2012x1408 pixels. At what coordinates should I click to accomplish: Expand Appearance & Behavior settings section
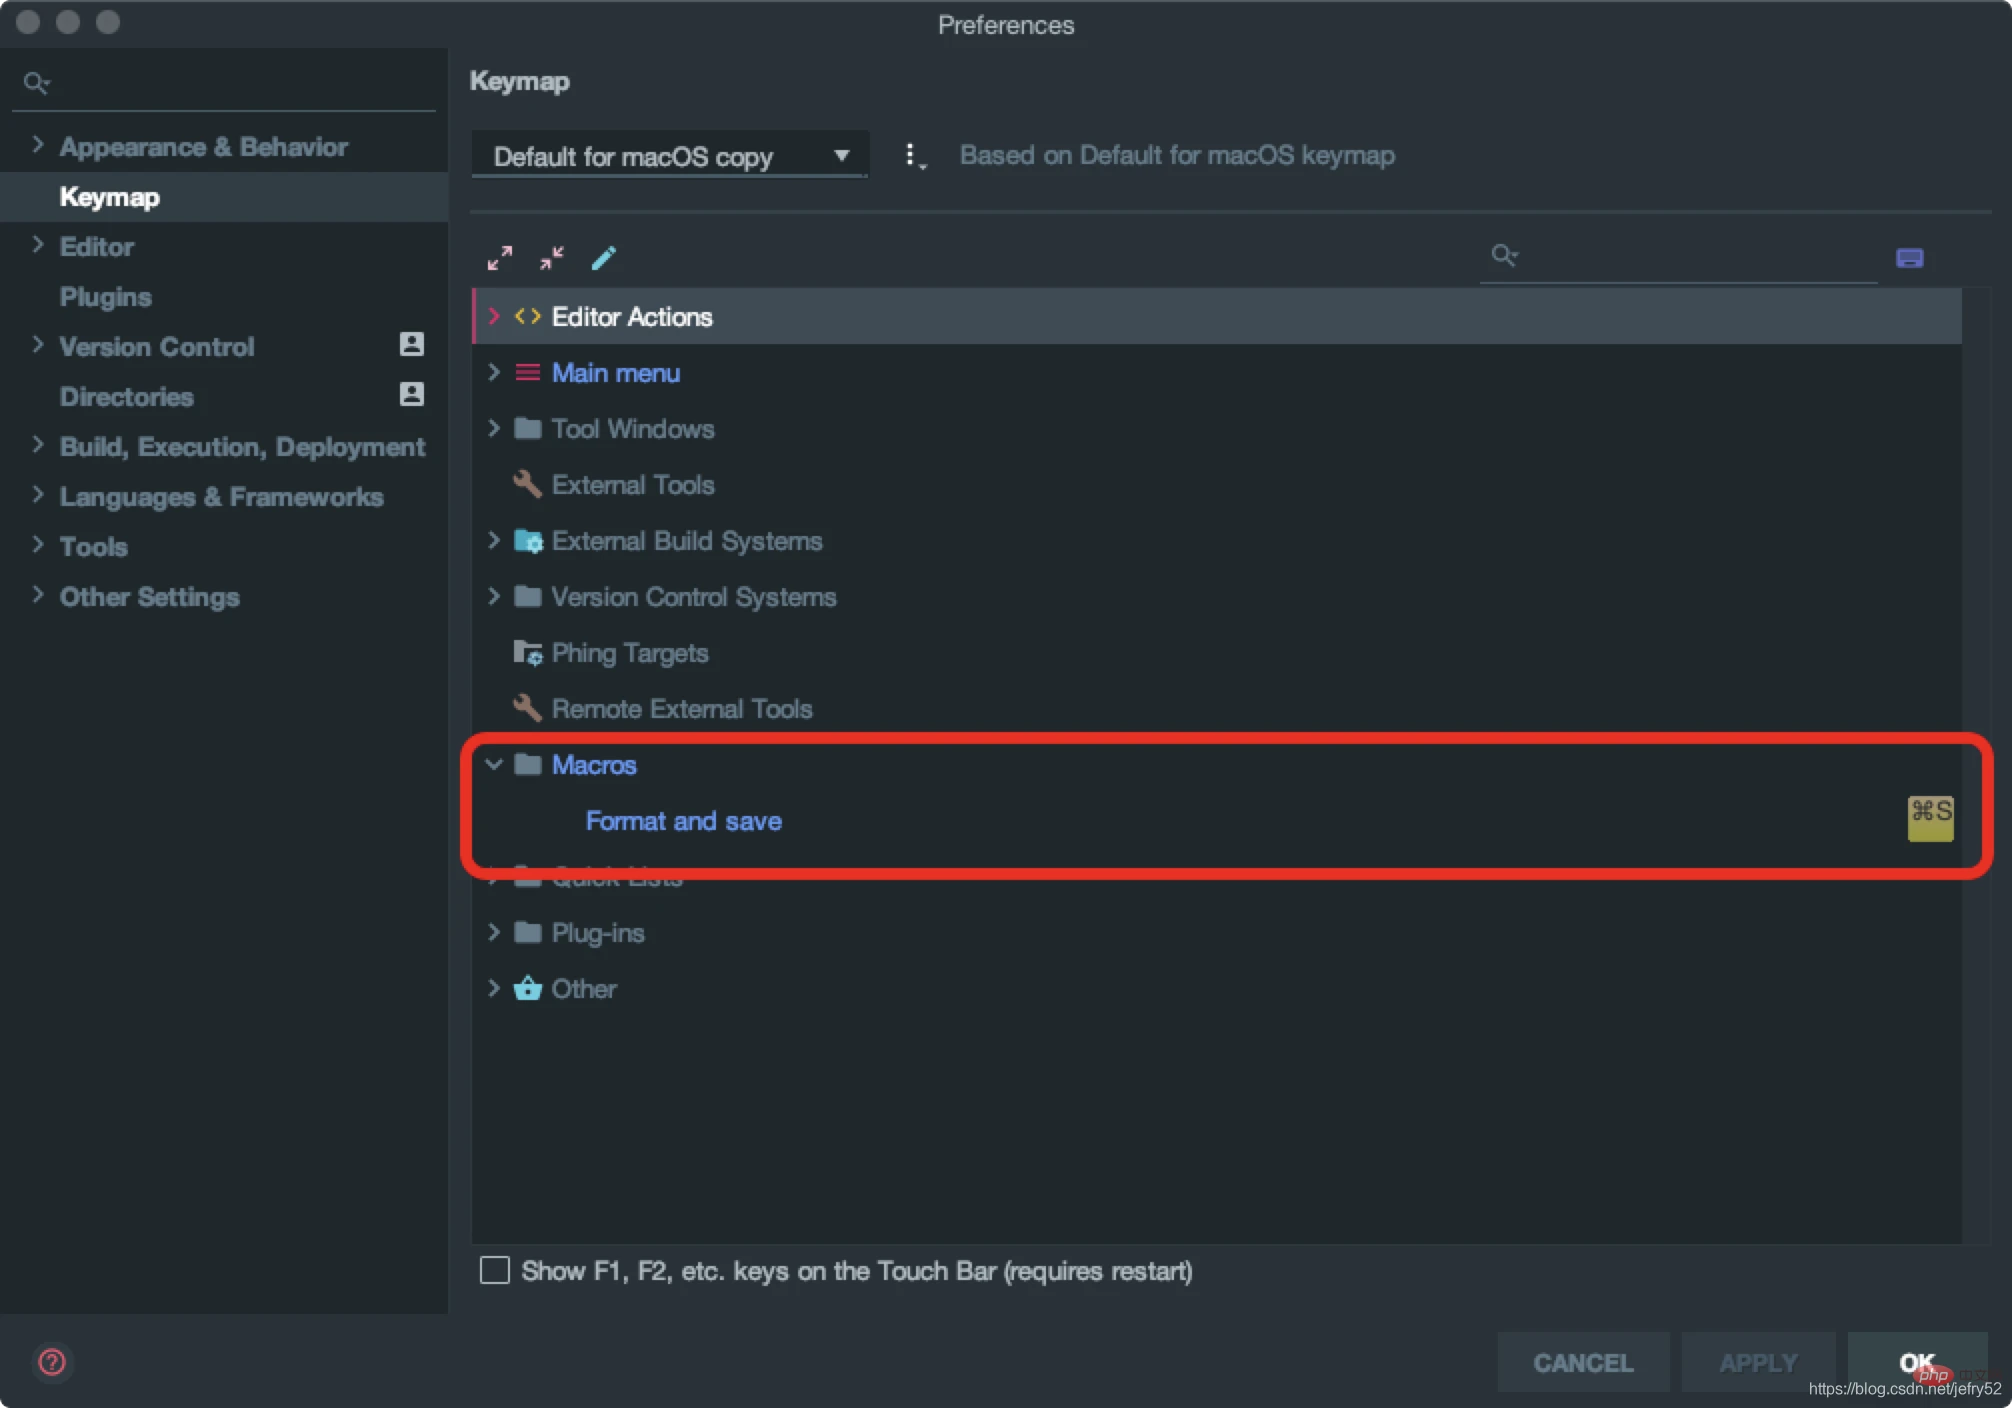pyautogui.click(x=38, y=146)
